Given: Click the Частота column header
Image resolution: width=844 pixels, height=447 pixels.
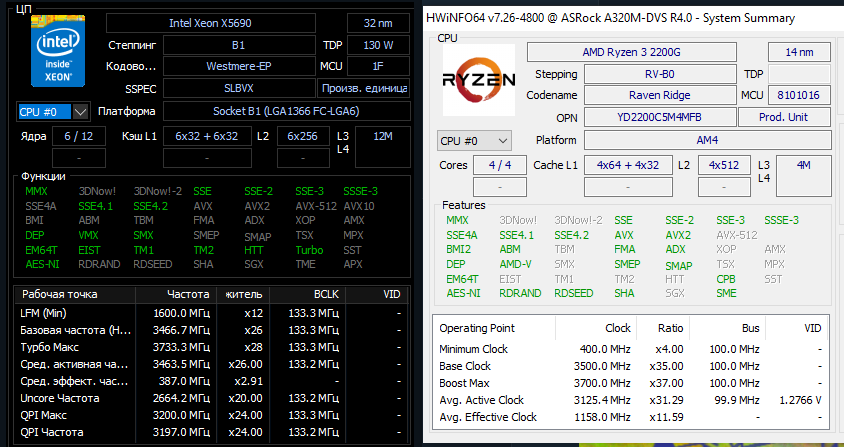Looking at the screenshot, I should [x=175, y=294].
